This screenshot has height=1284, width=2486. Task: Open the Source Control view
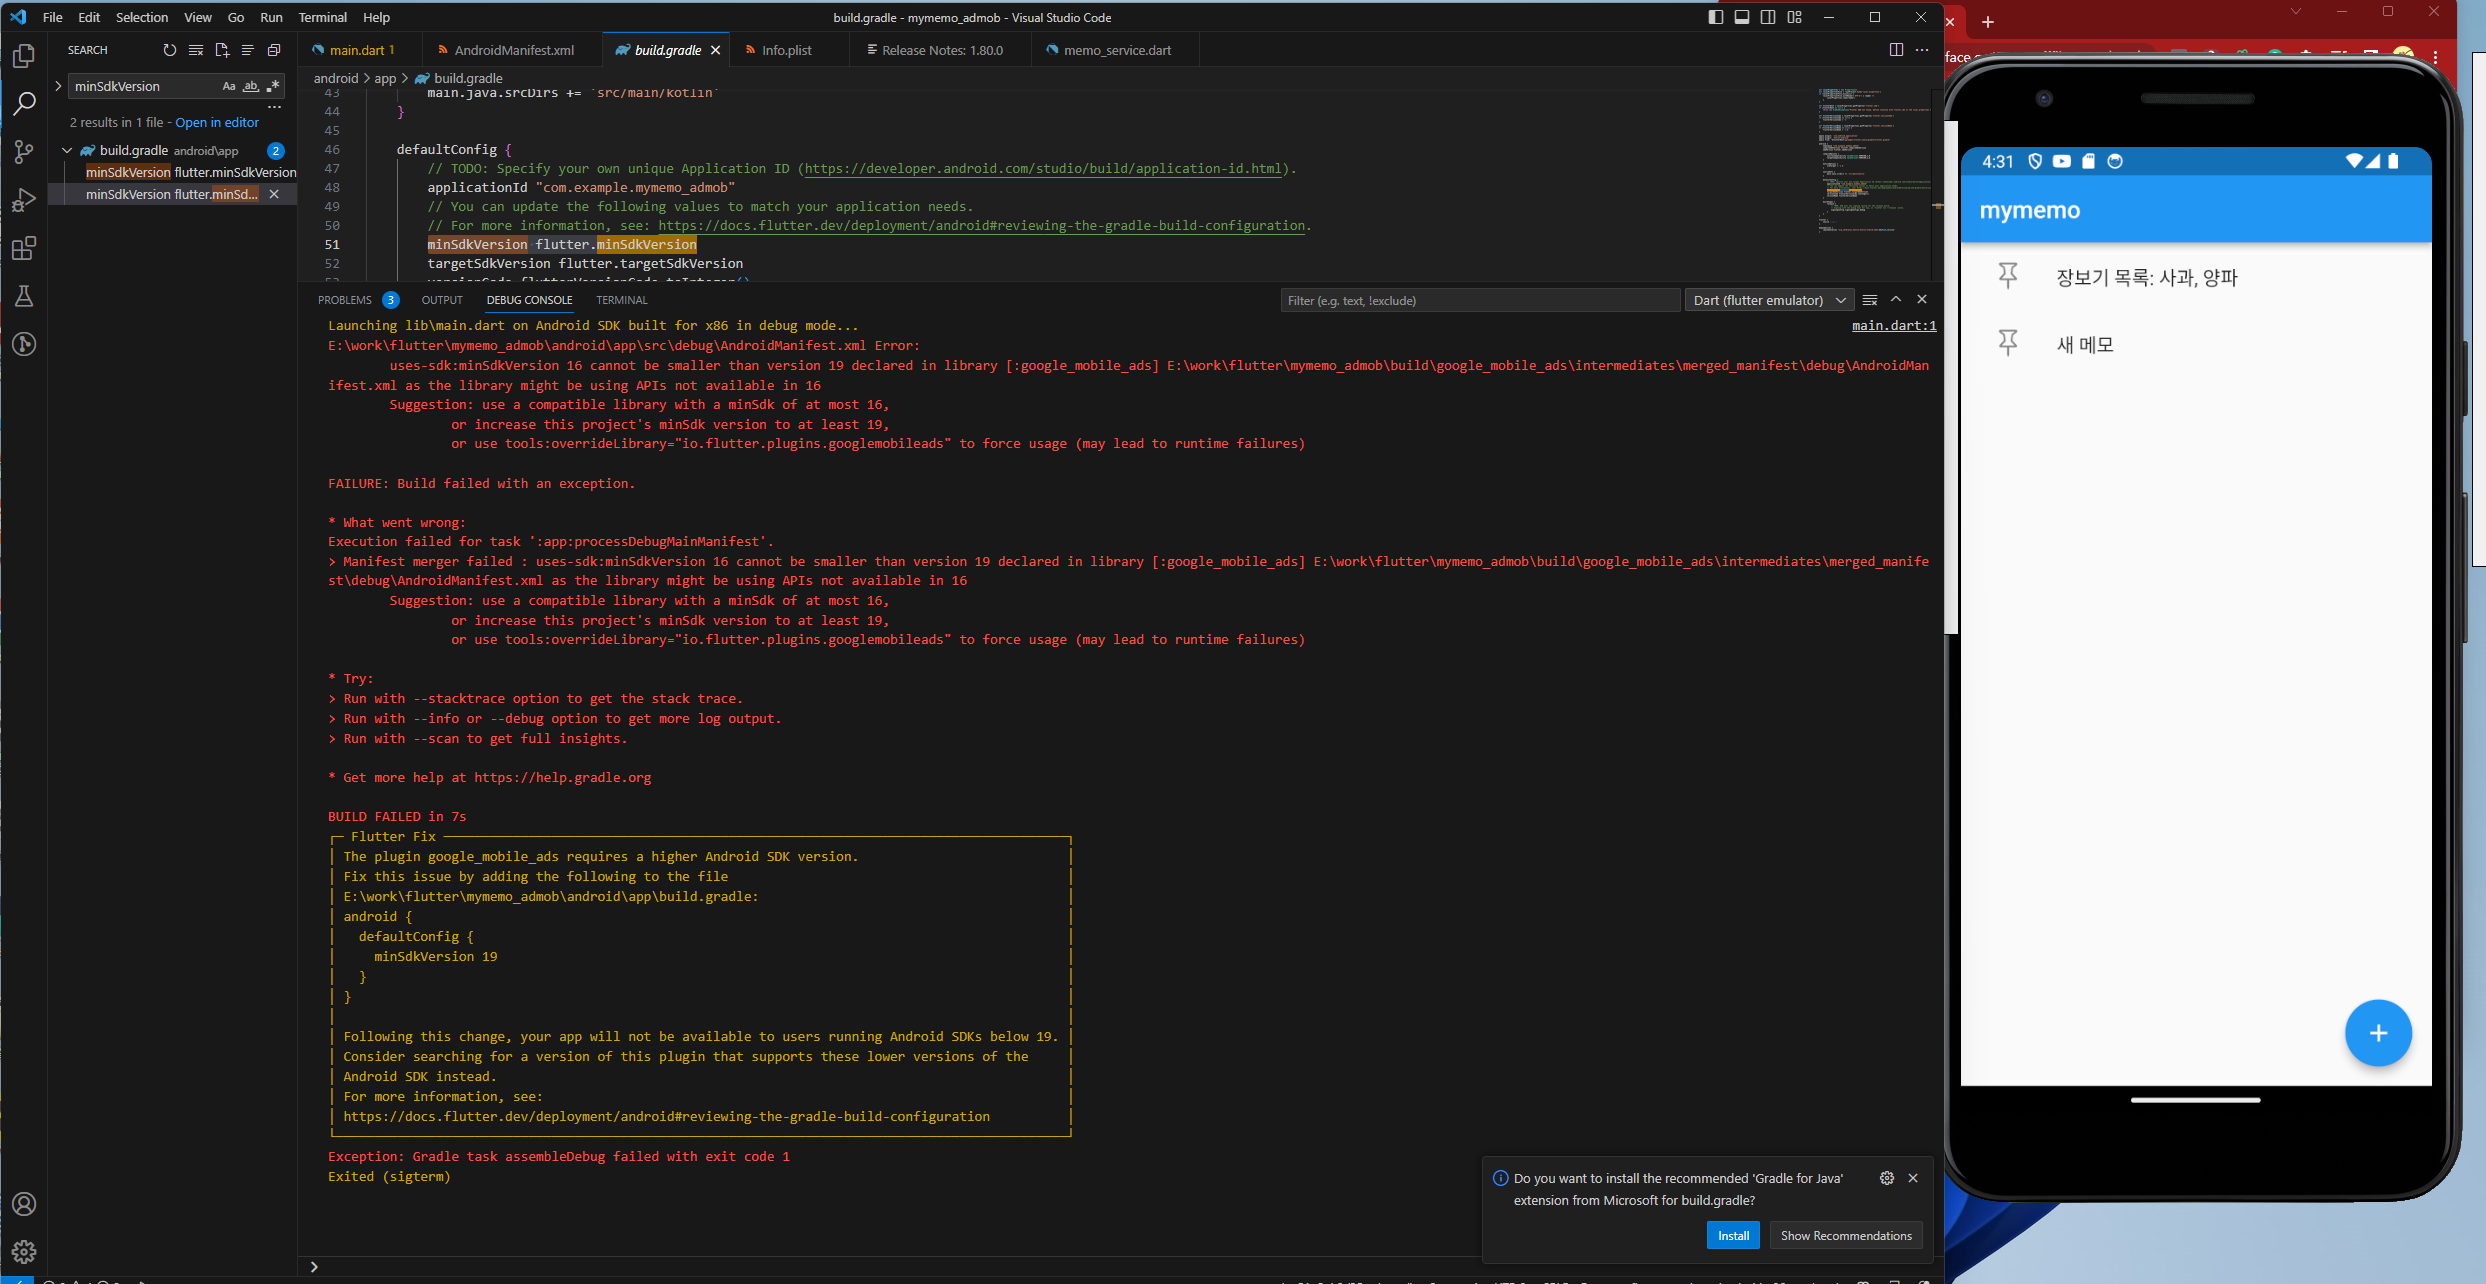click(x=24, y=152)
